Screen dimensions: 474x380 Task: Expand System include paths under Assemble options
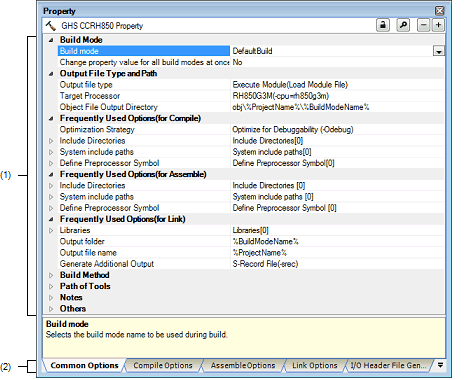point(51,197)
